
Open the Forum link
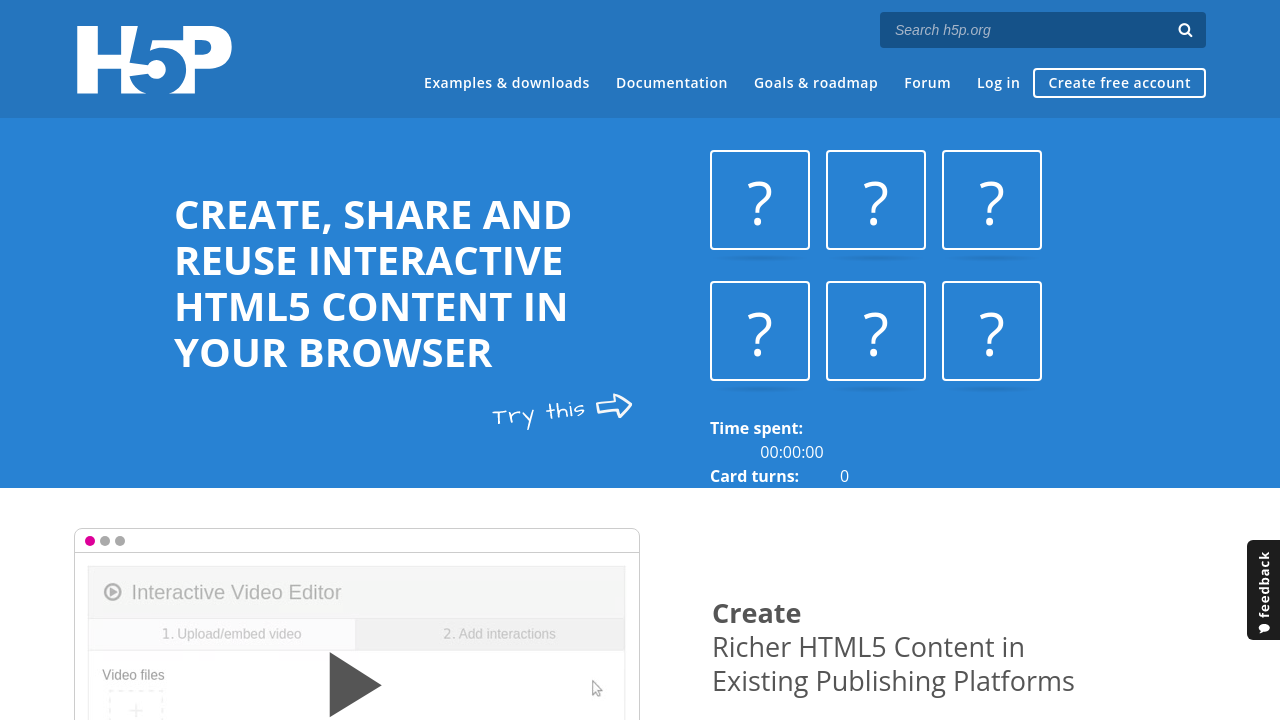tap(927, 83)
